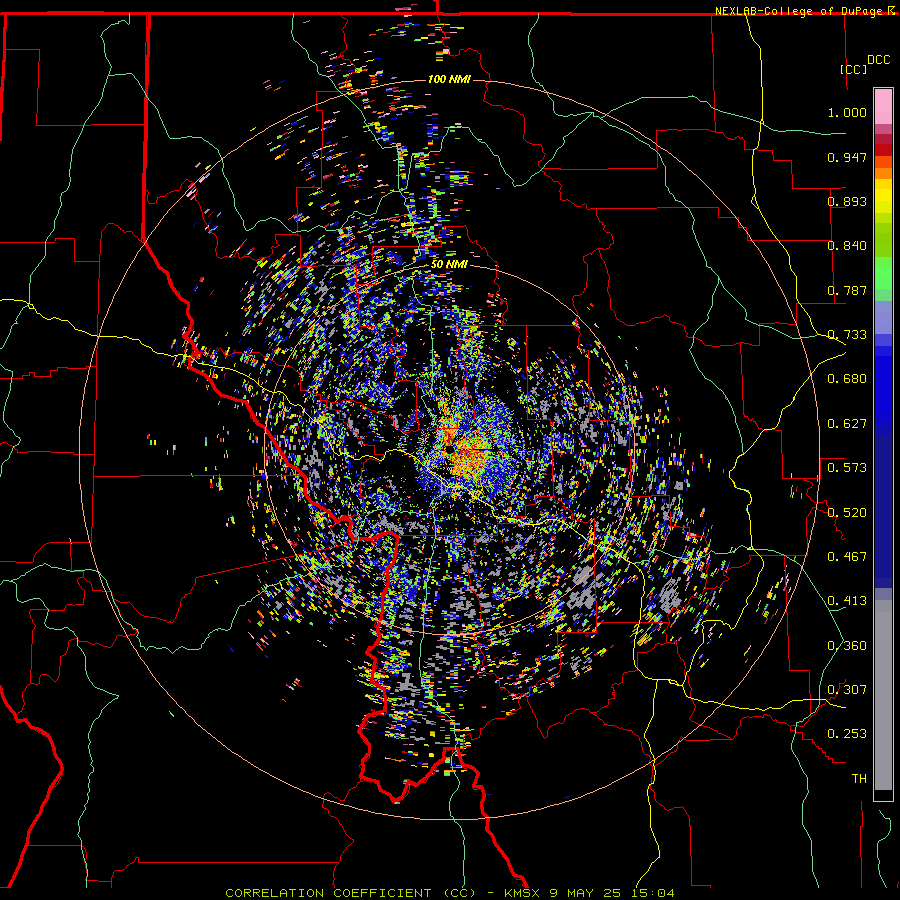
Task: Click the KMSX station identifier in the footer
Action: pos(522,893)
